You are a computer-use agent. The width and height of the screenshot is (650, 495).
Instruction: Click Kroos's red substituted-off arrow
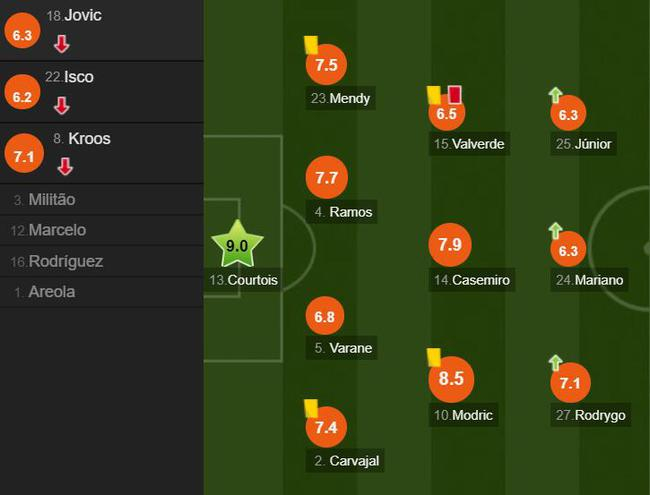(65, 166)
